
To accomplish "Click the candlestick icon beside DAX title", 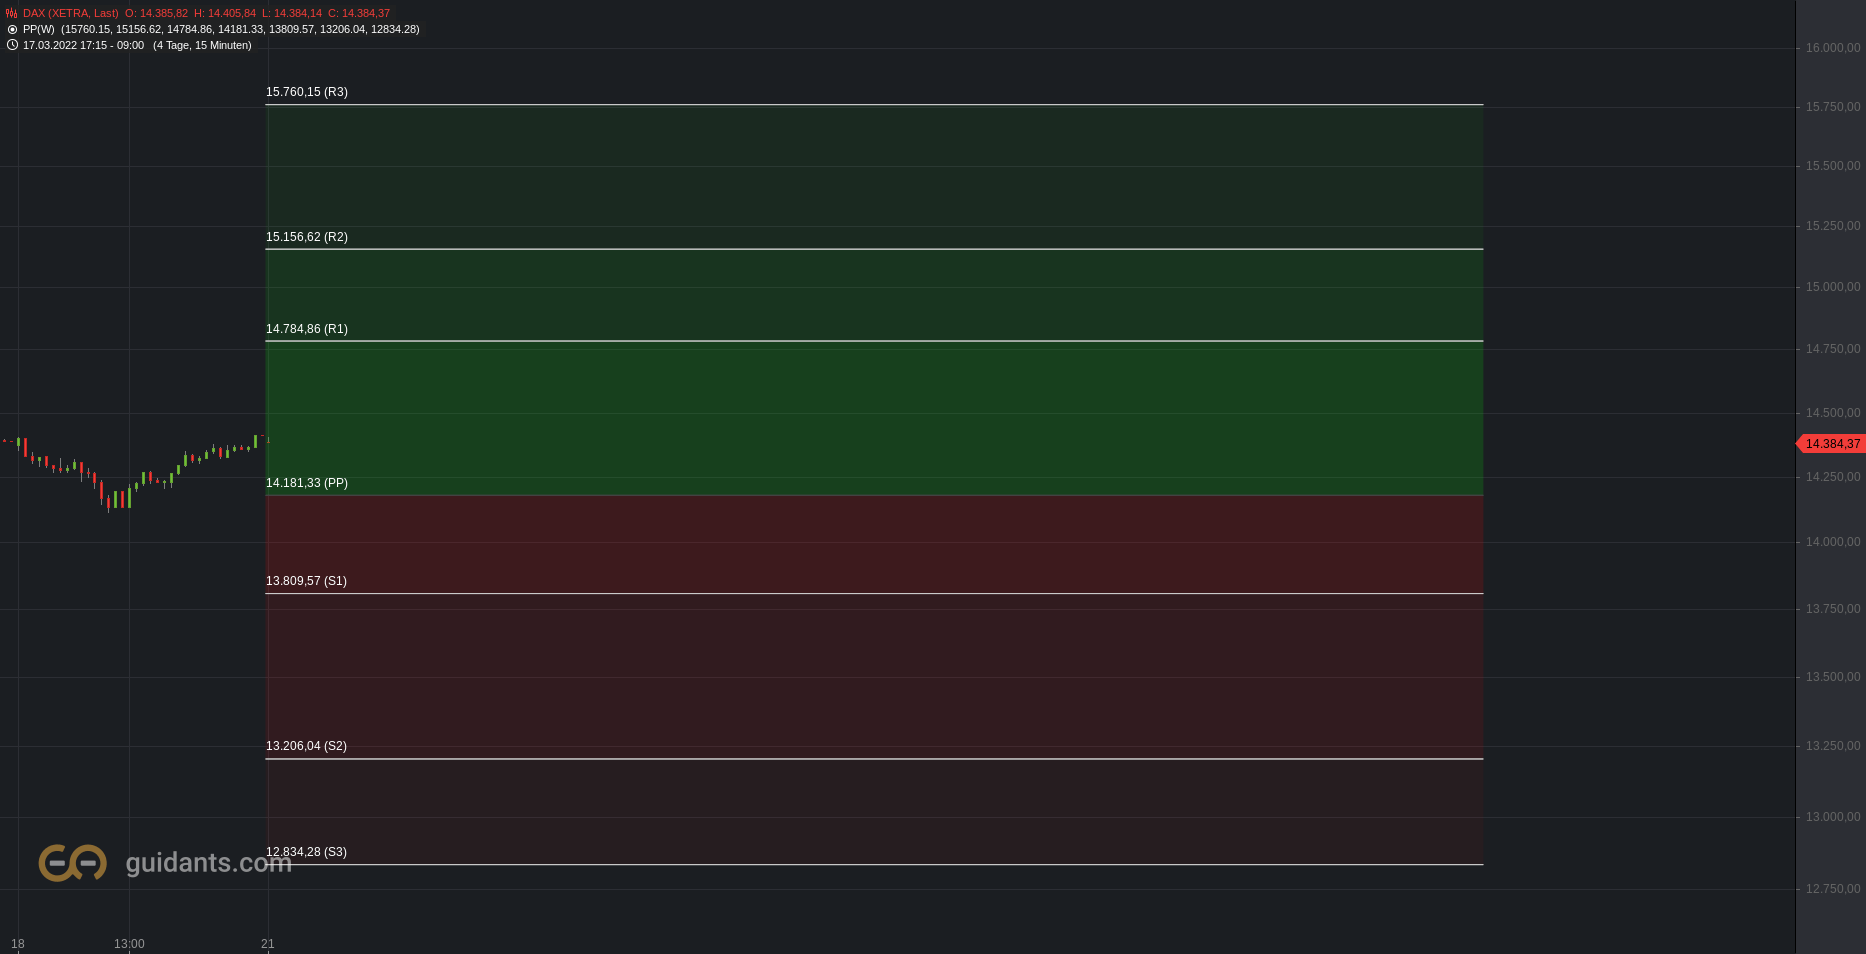I will [x=12, y=13].
